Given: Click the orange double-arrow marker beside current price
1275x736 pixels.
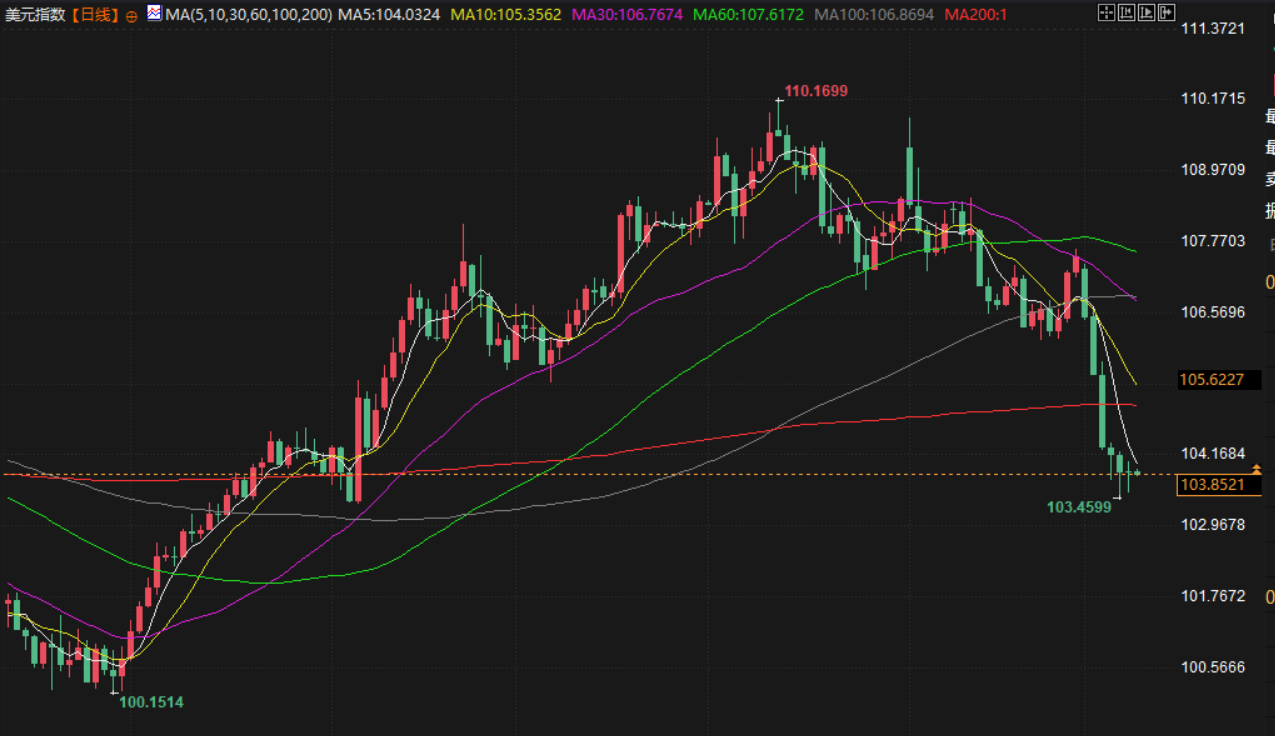Looking at the screenshot, I should [x=1256, y=470].
